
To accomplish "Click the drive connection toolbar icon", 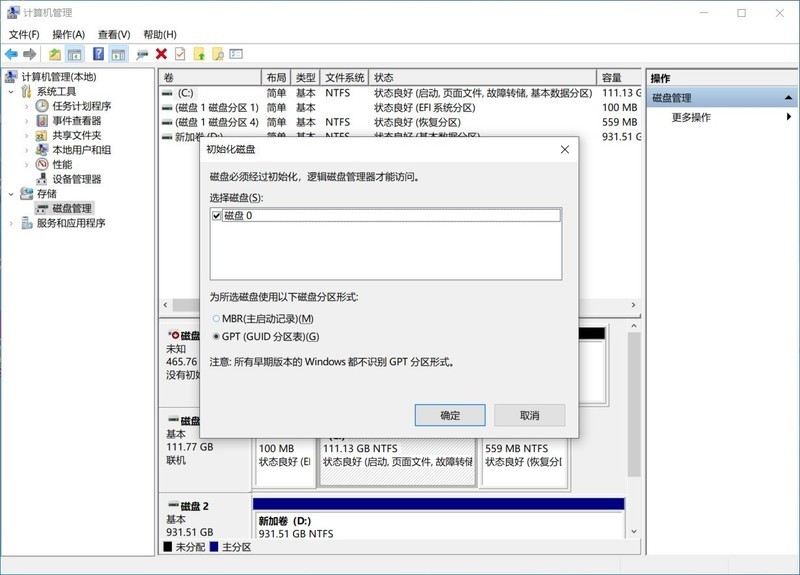I will pyautogui.click(x=142, y=54).
